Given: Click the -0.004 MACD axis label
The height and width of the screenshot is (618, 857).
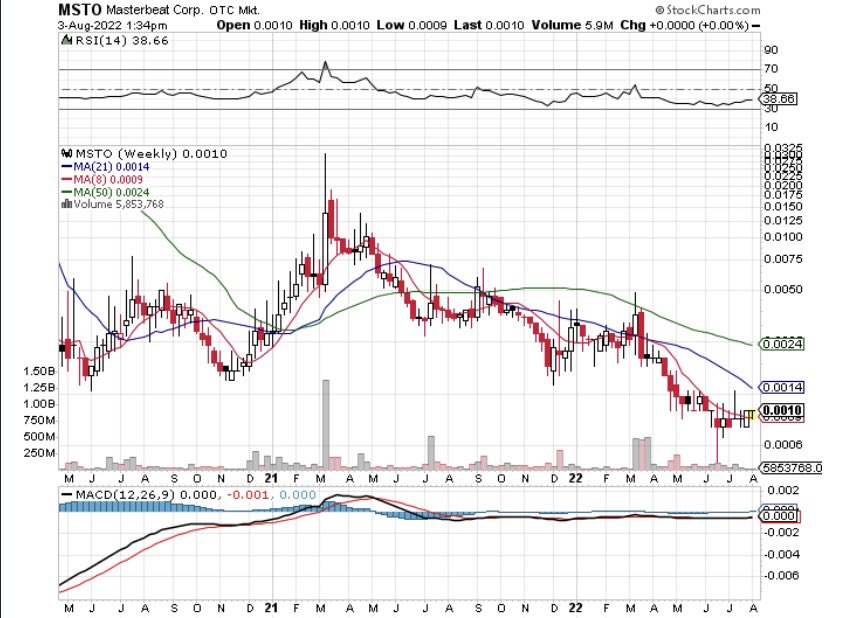Looking at the screenshot, I should [781, 554].
